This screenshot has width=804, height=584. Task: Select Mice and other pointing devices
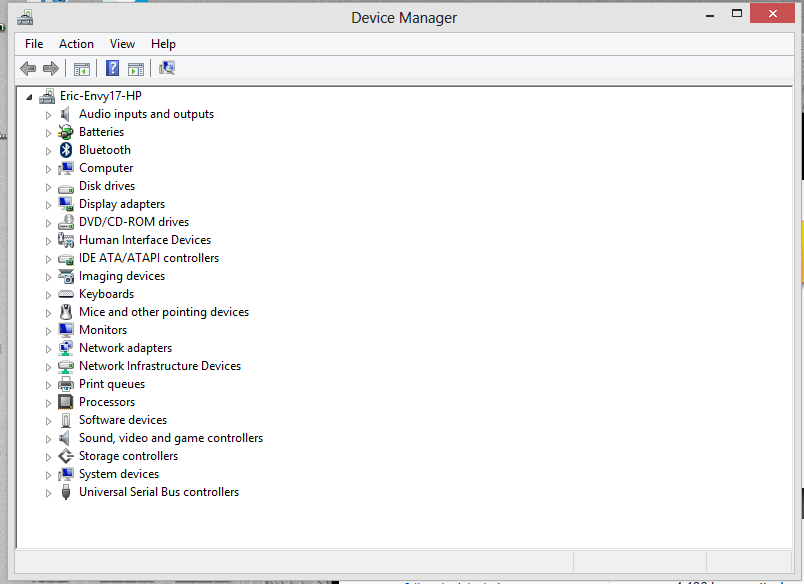(164, 312)
